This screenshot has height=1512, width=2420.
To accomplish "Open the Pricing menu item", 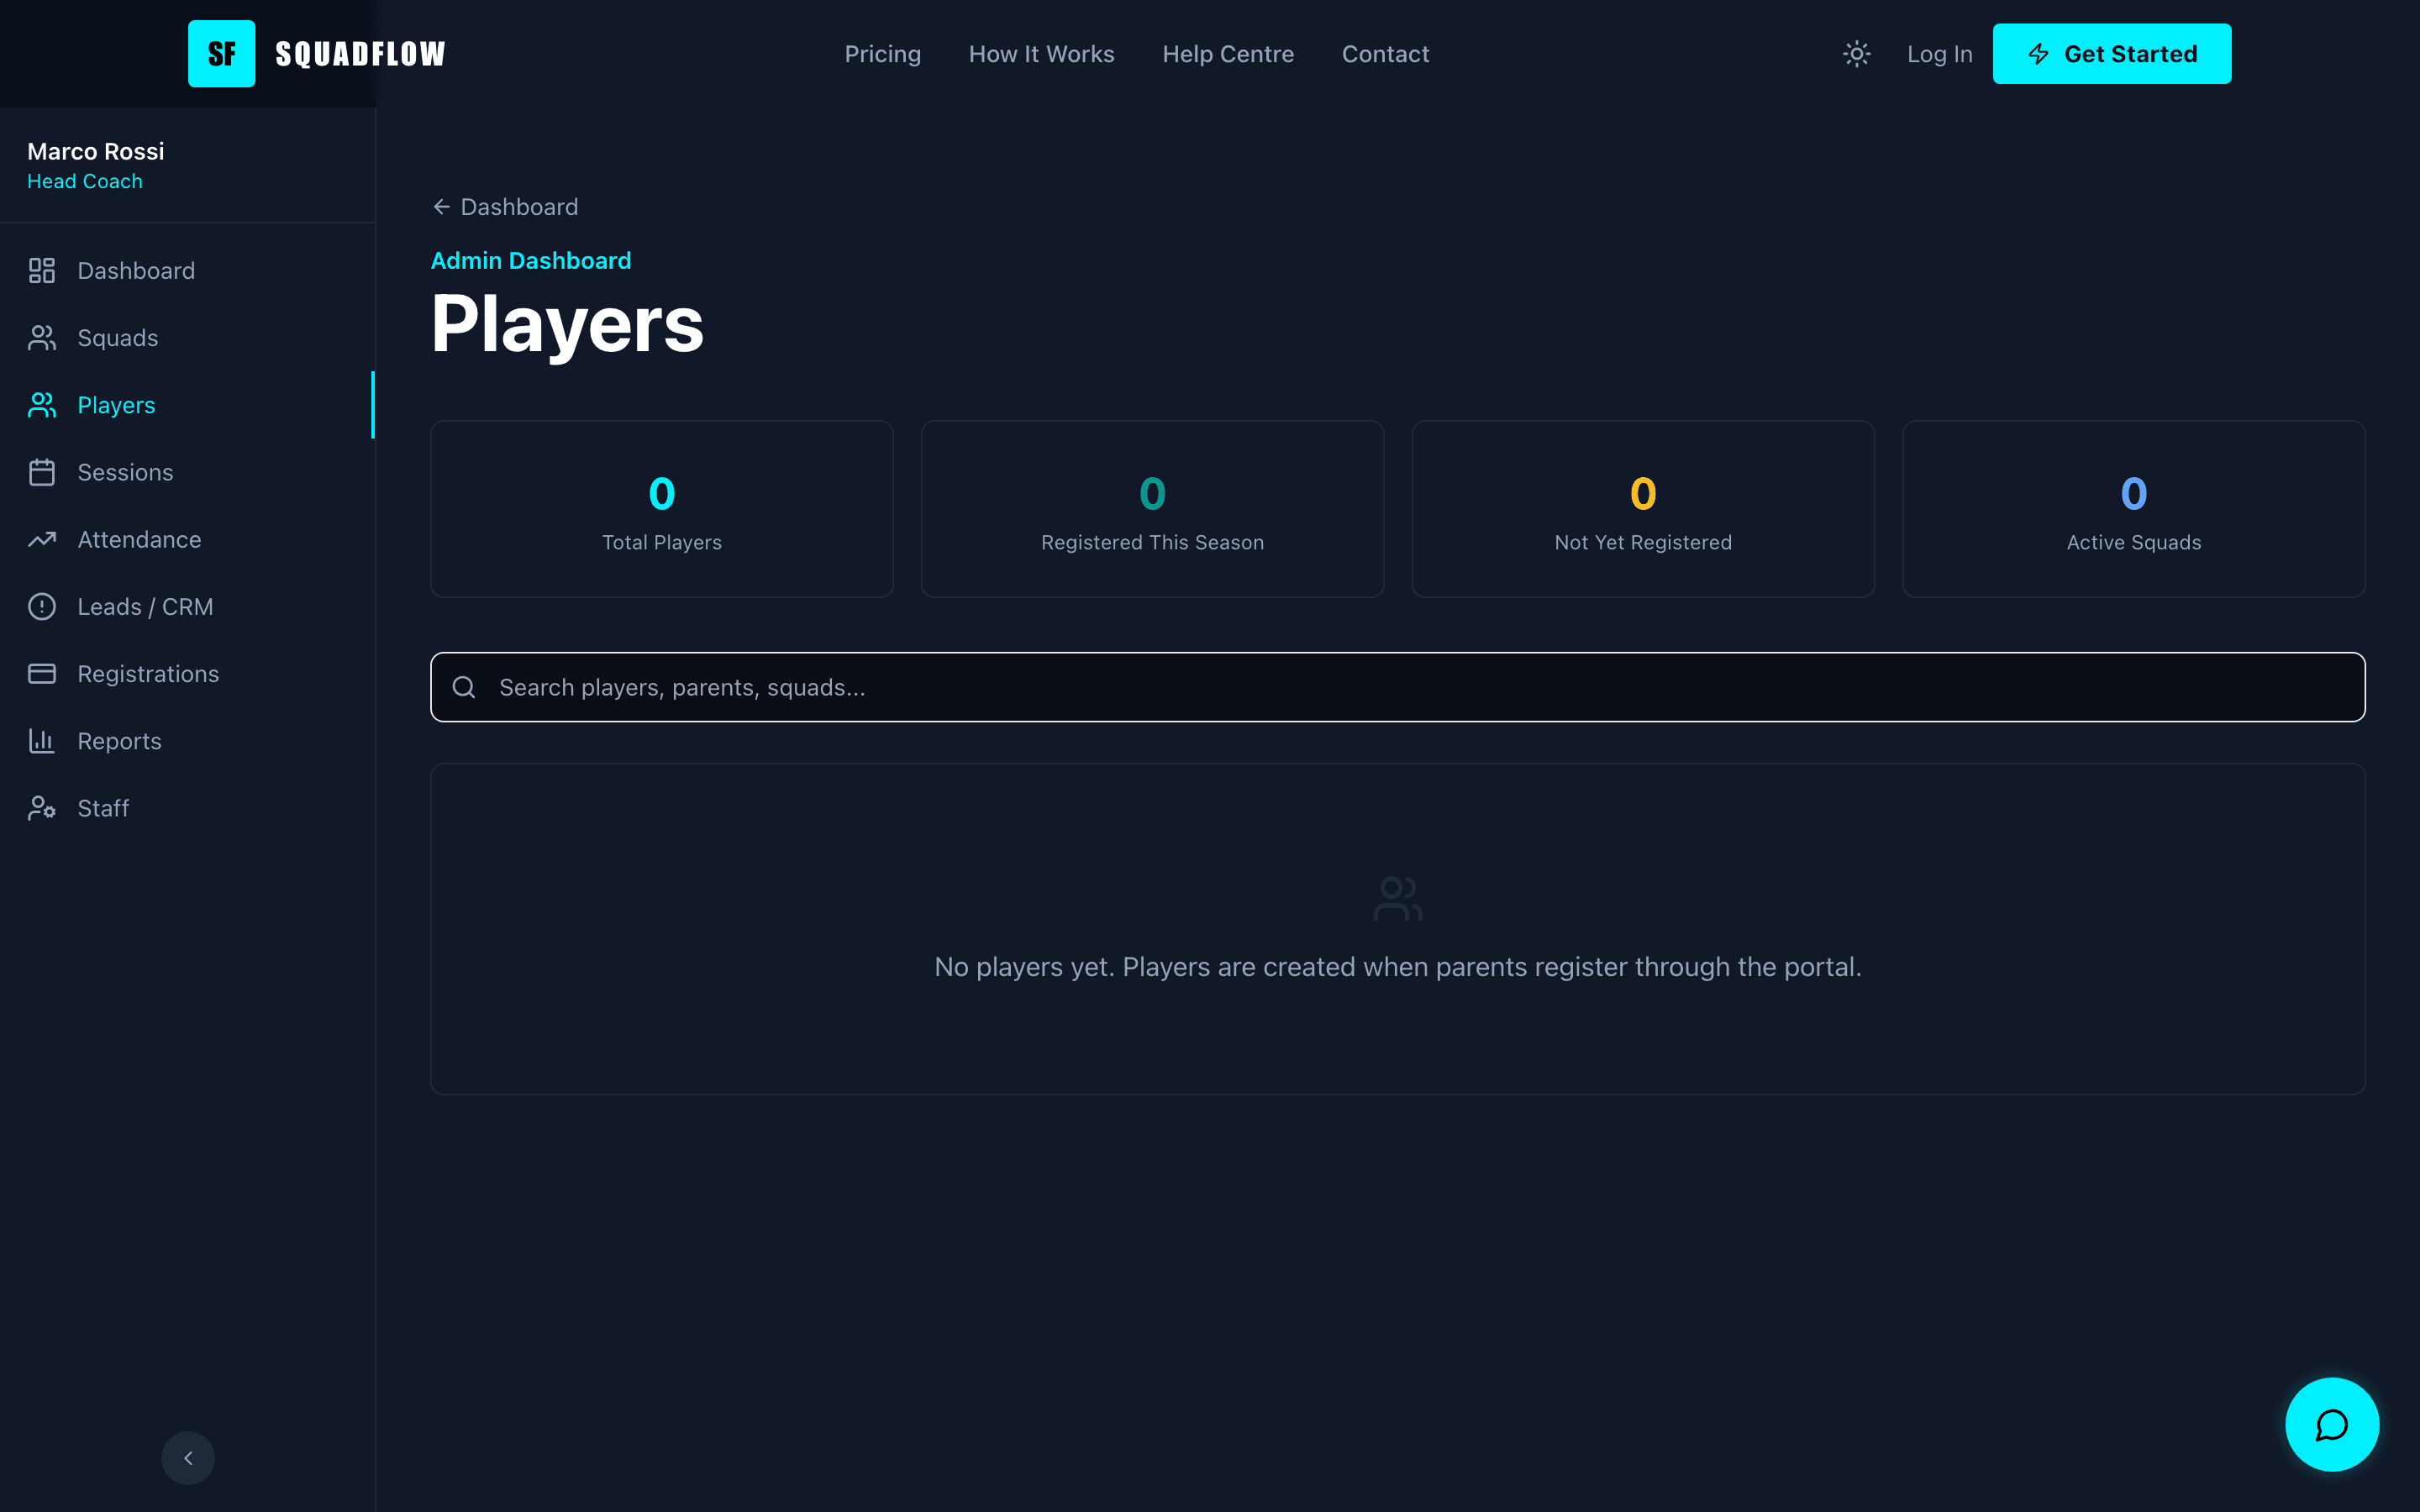I will [883, 54].
